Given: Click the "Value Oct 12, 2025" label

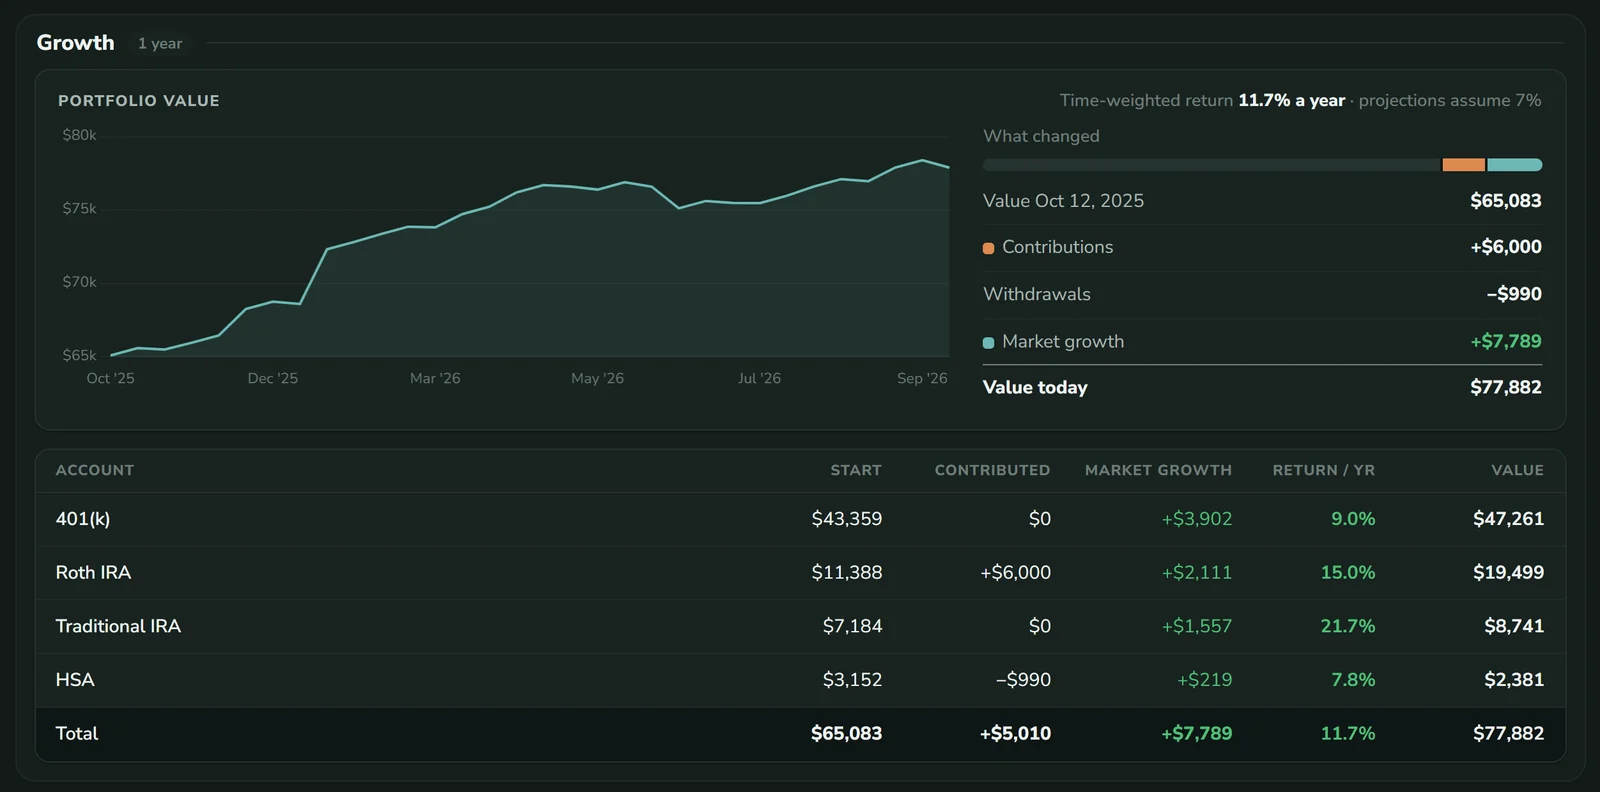Looking at the screenshot, I should coord(1063,201).
